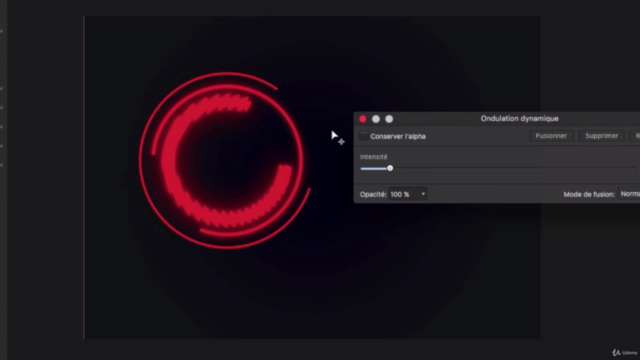Zoom the Ondulation dynamique dialog window

pos(389,119)
